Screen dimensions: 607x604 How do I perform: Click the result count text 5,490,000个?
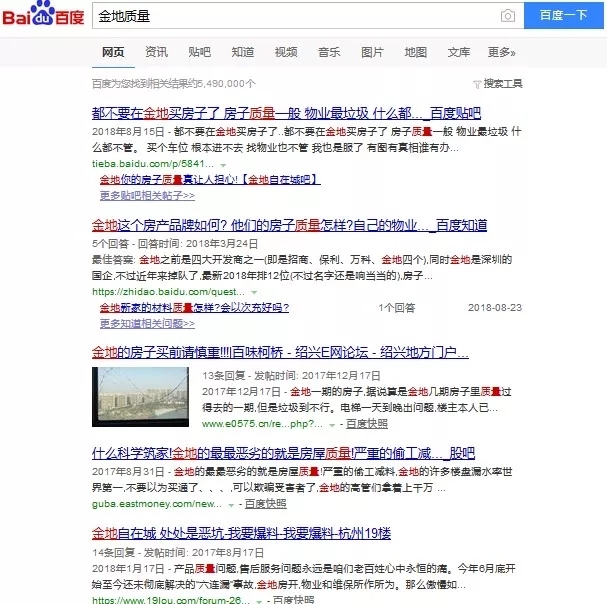(x=173, y=84)
